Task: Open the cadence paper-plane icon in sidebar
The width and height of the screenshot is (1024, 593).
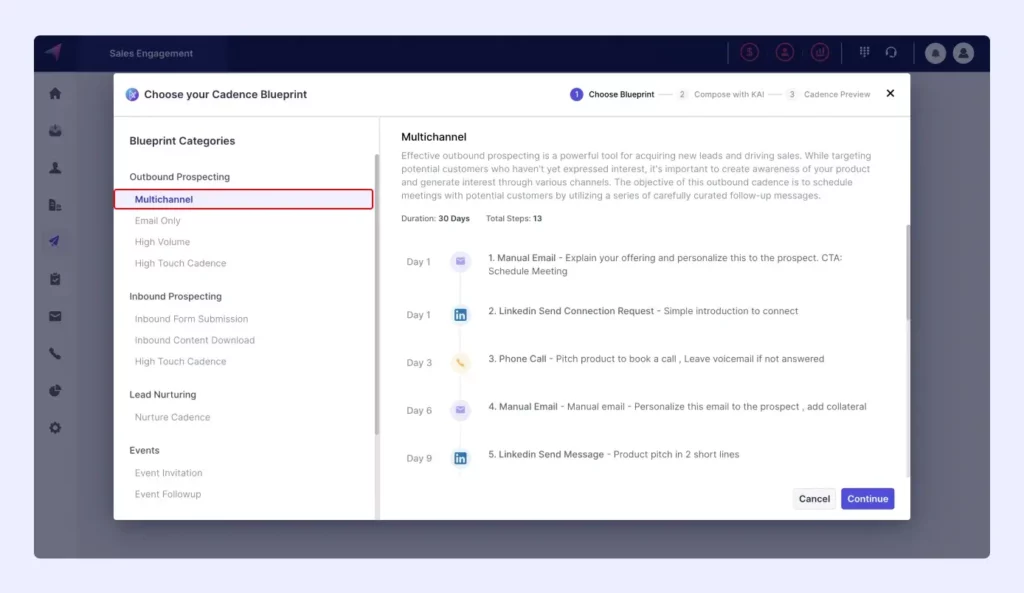Action: coord(55,242)
